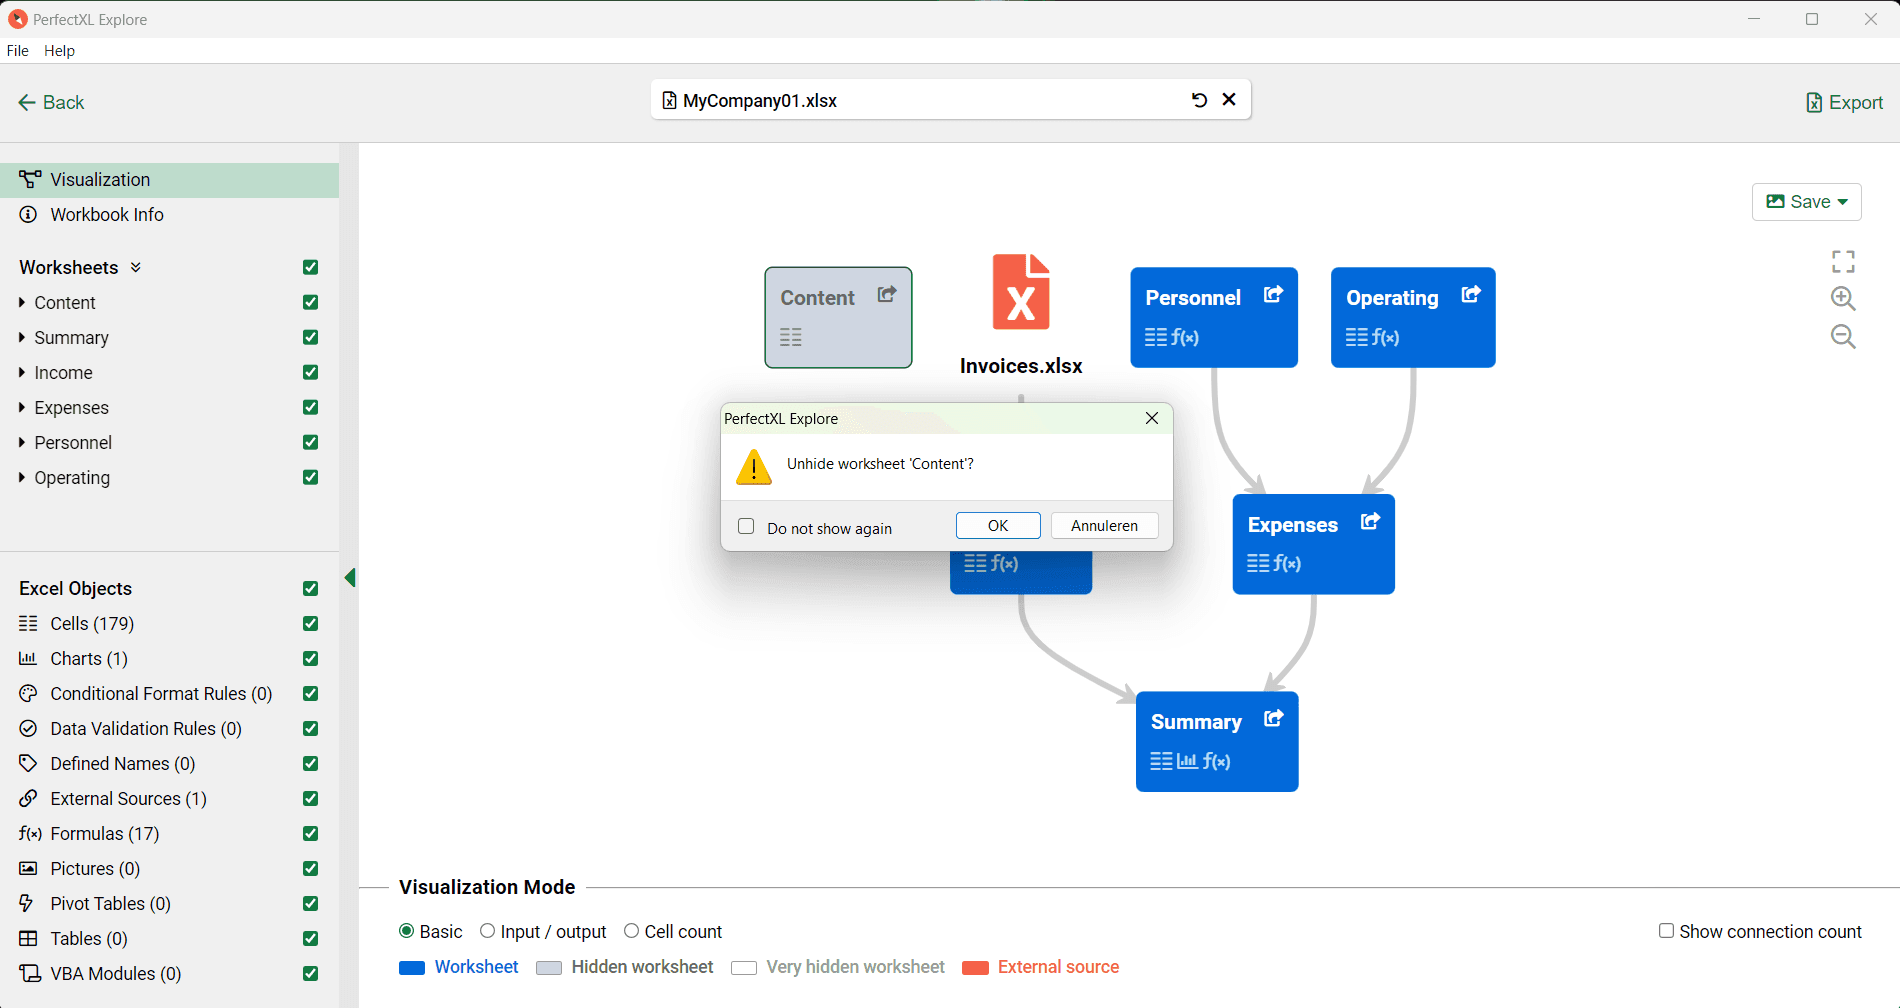Open Personnel sheet via its export icon

[x=1273, y=295]
